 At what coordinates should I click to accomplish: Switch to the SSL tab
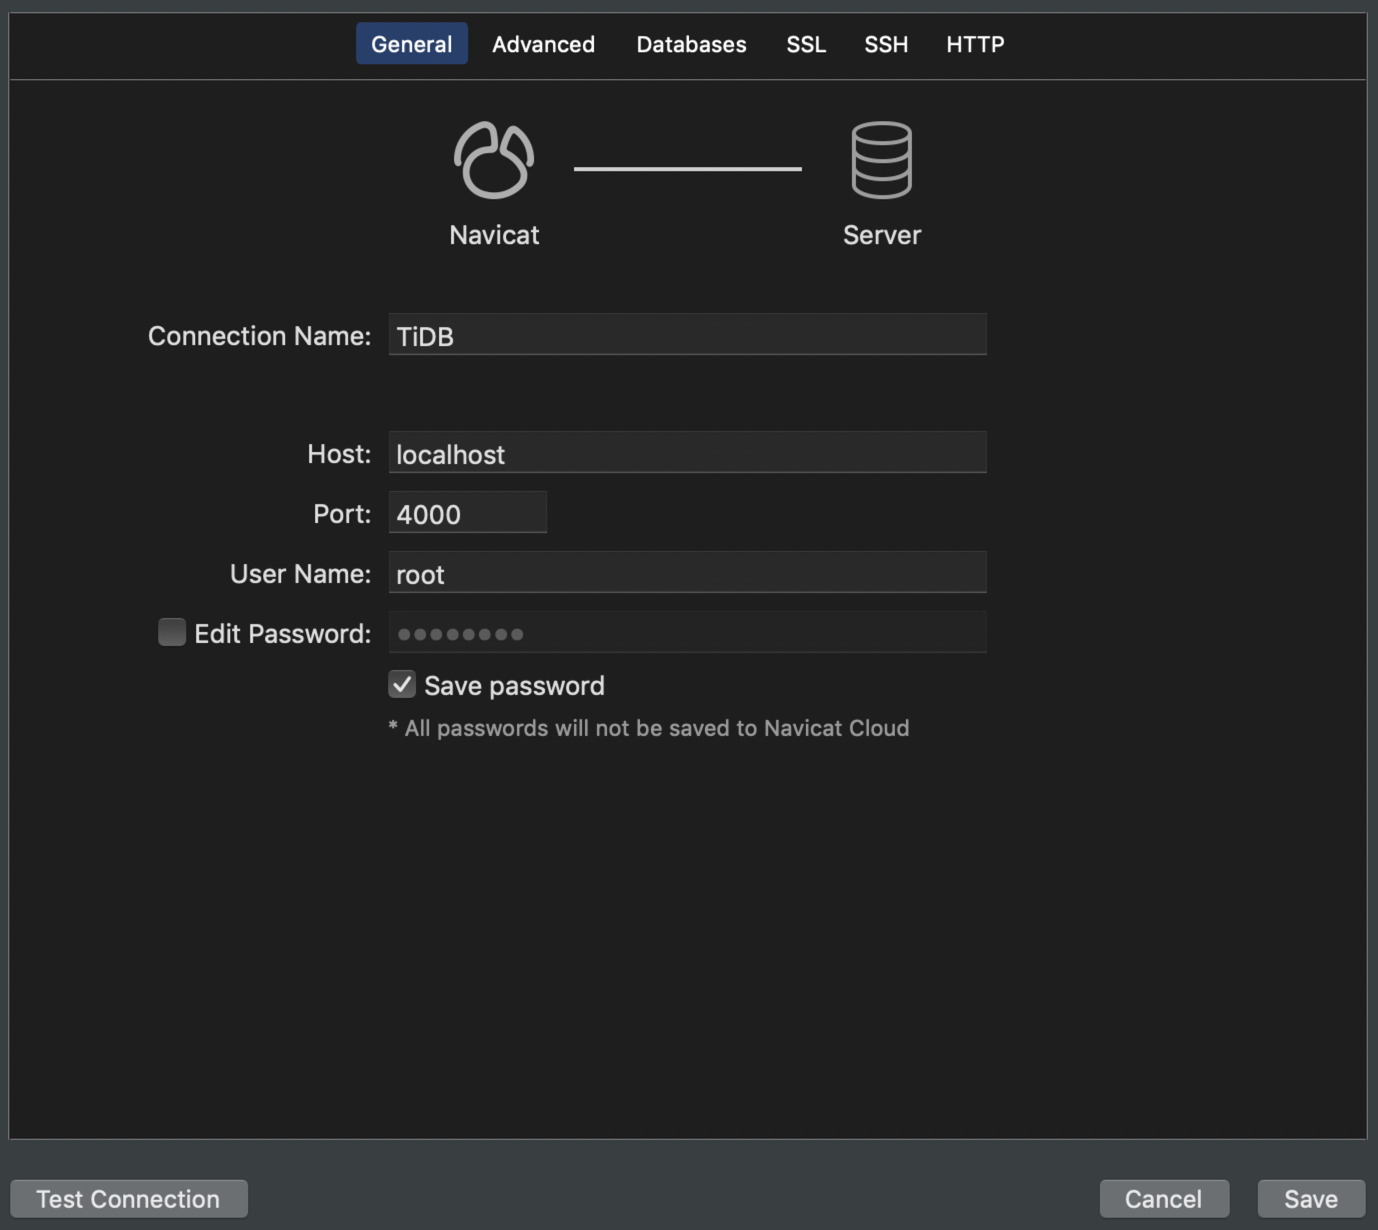click(x=806, y=44)
